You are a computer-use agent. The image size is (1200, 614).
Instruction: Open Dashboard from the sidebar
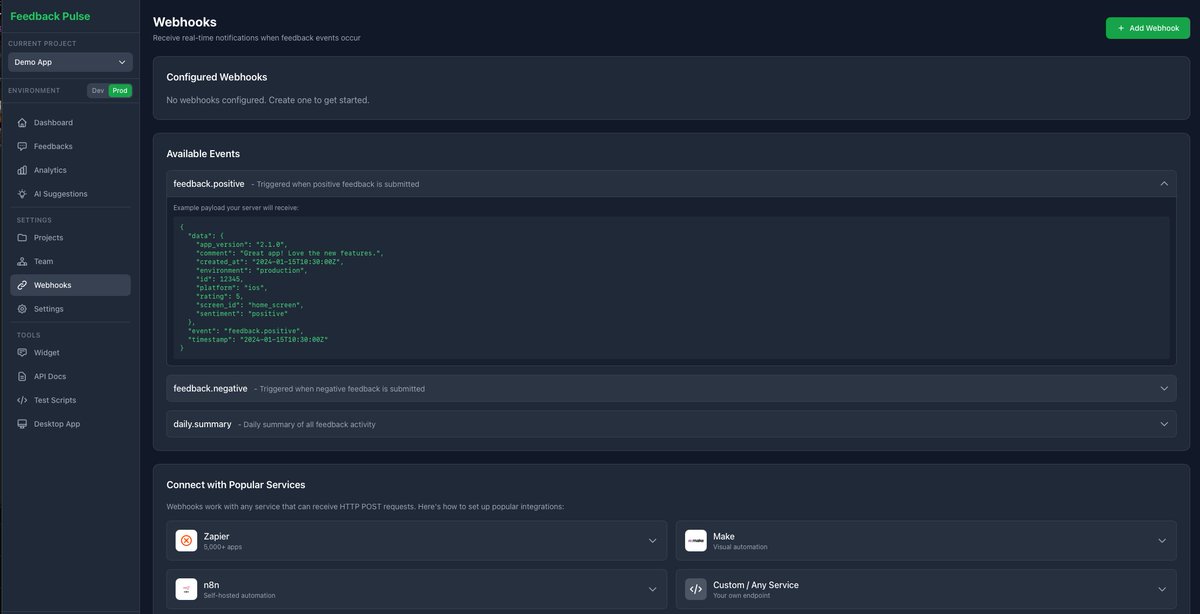coord(70,123)
